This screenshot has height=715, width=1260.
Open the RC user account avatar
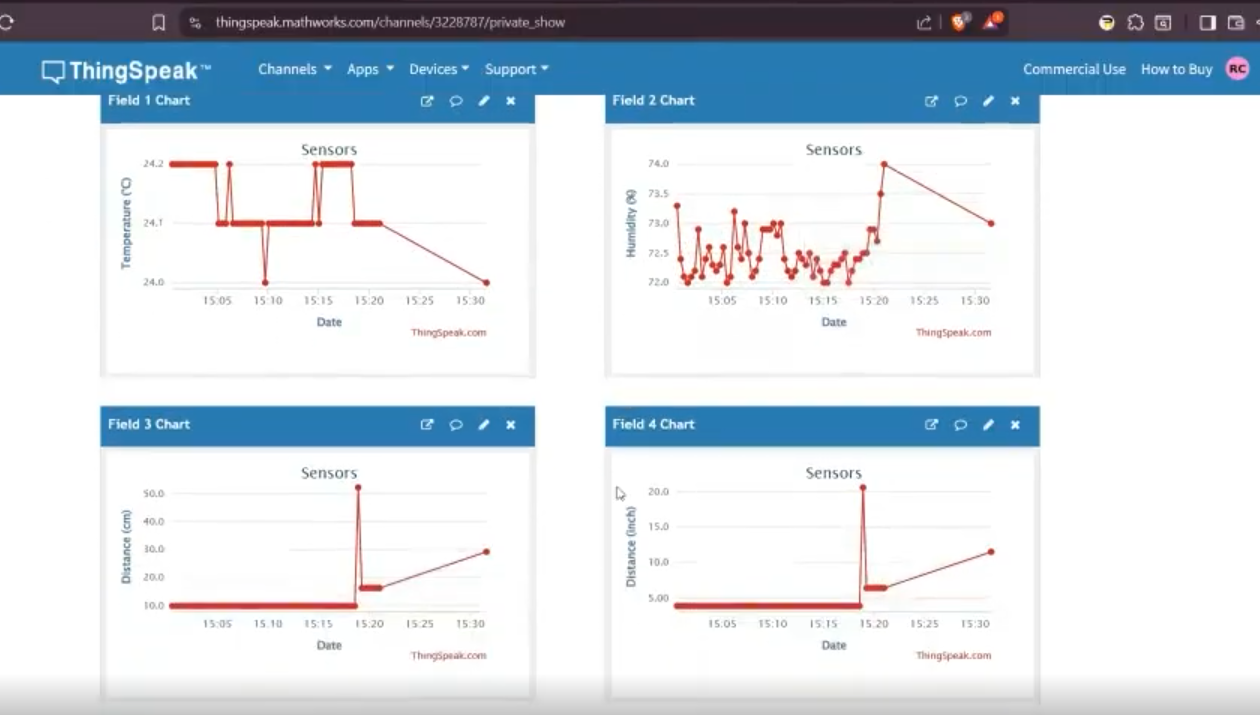[1237, 68]
